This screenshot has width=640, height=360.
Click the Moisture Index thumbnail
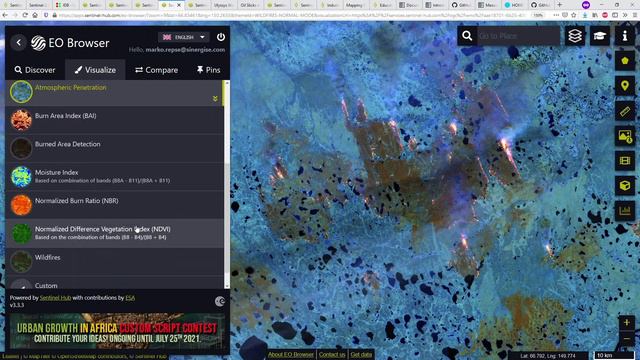pyautogui.click(x=21, y=176)
